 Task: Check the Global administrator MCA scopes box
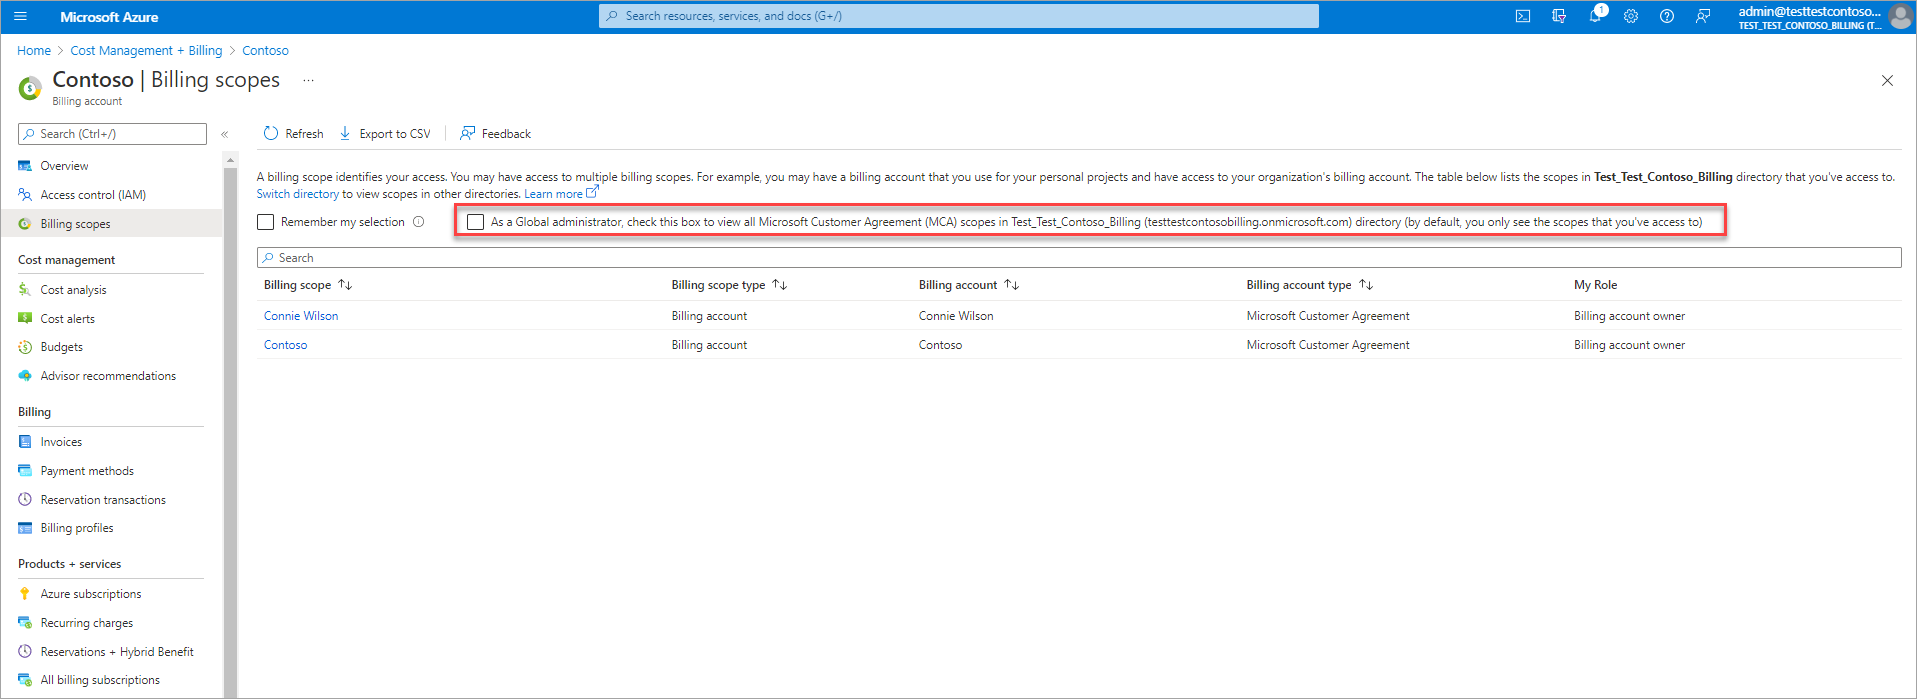point(476,222)
